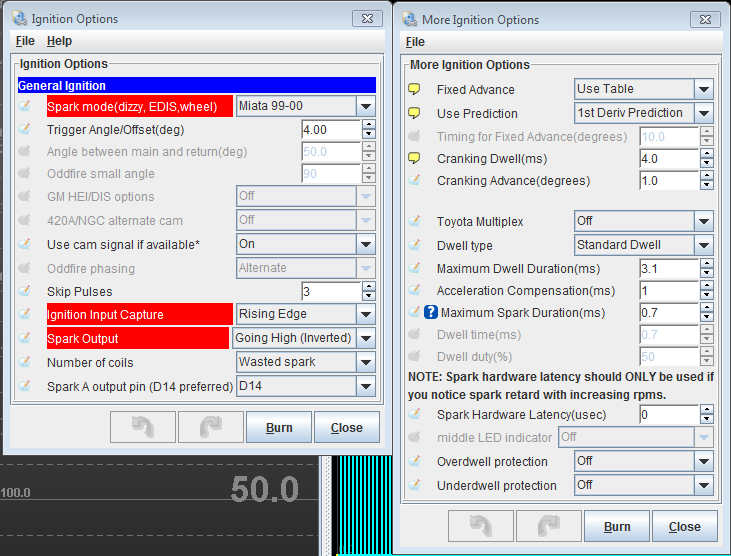This screenshot has width=731, height=556.
Task: Open Help menu in Ignition Options window
Action: tap(59, 41)
